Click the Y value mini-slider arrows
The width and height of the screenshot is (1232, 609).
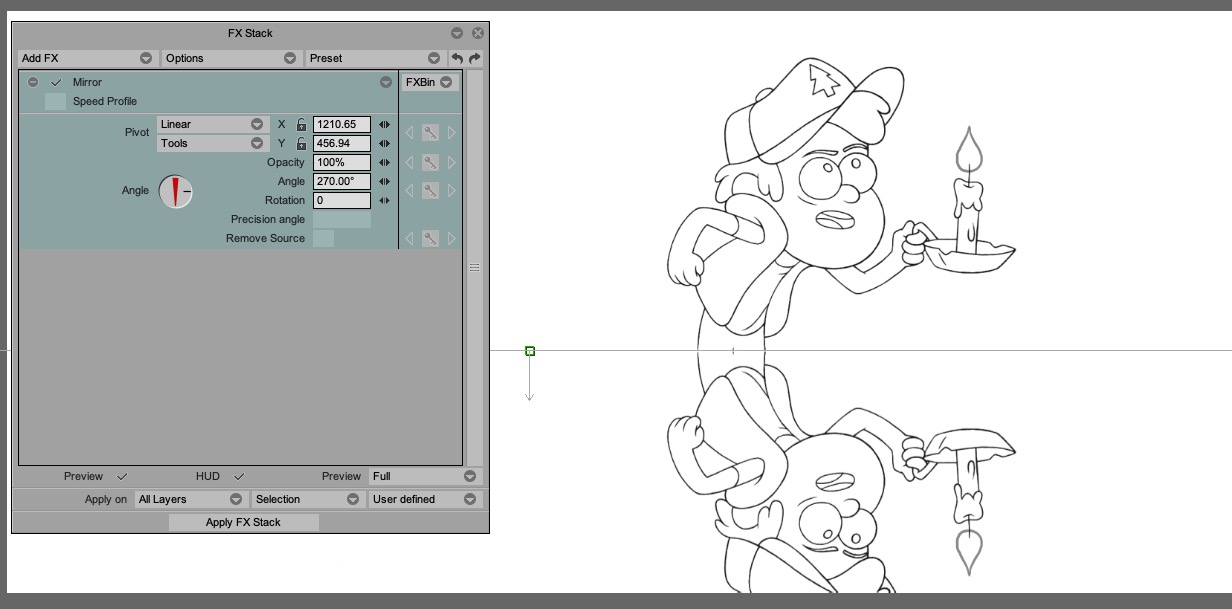384,143
